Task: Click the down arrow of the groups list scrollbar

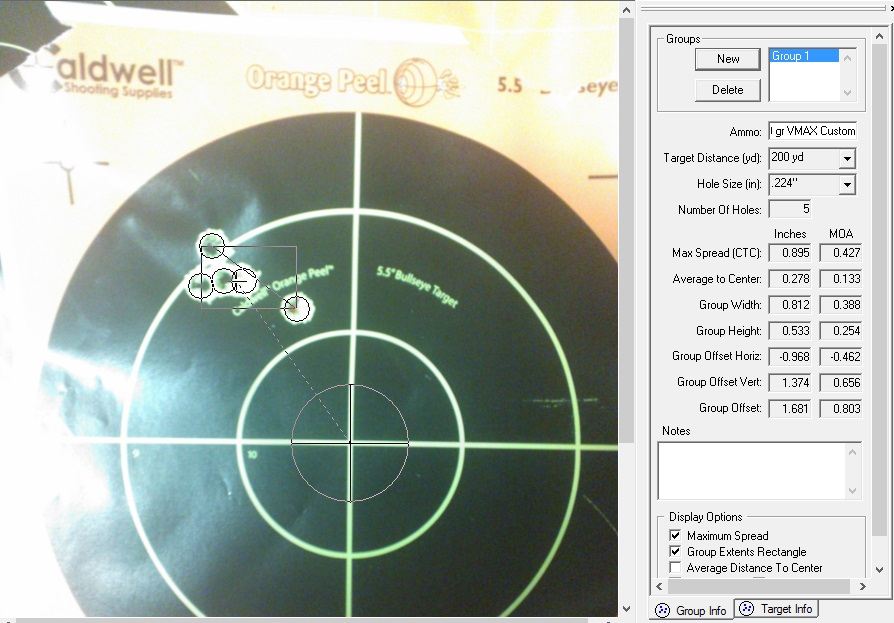Action: click(x=847, y=92)
